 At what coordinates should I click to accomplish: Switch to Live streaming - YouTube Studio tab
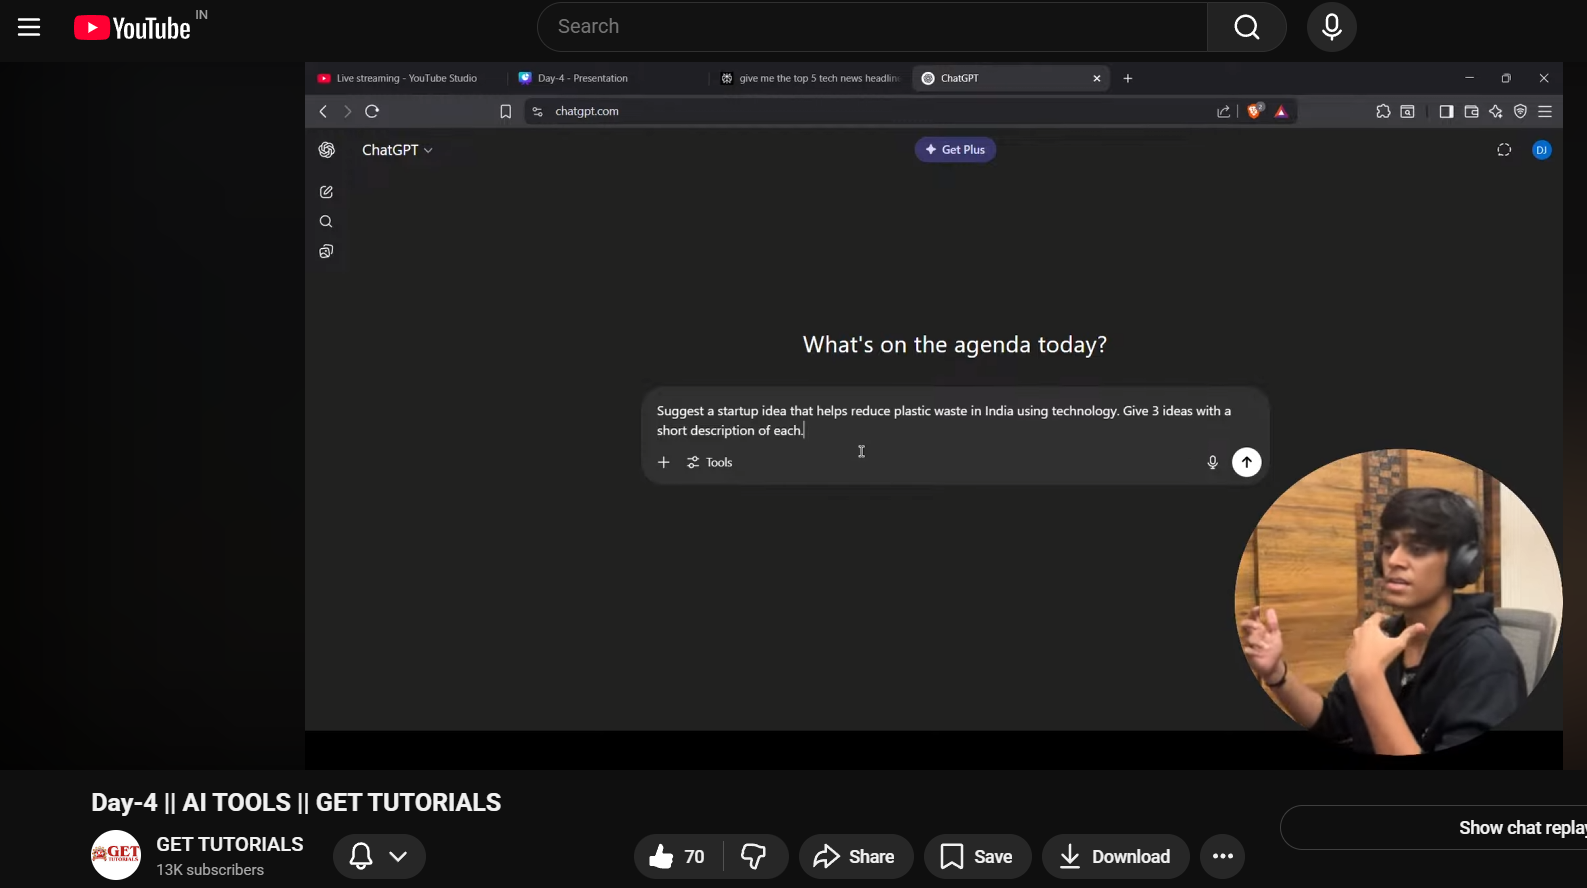406,78
